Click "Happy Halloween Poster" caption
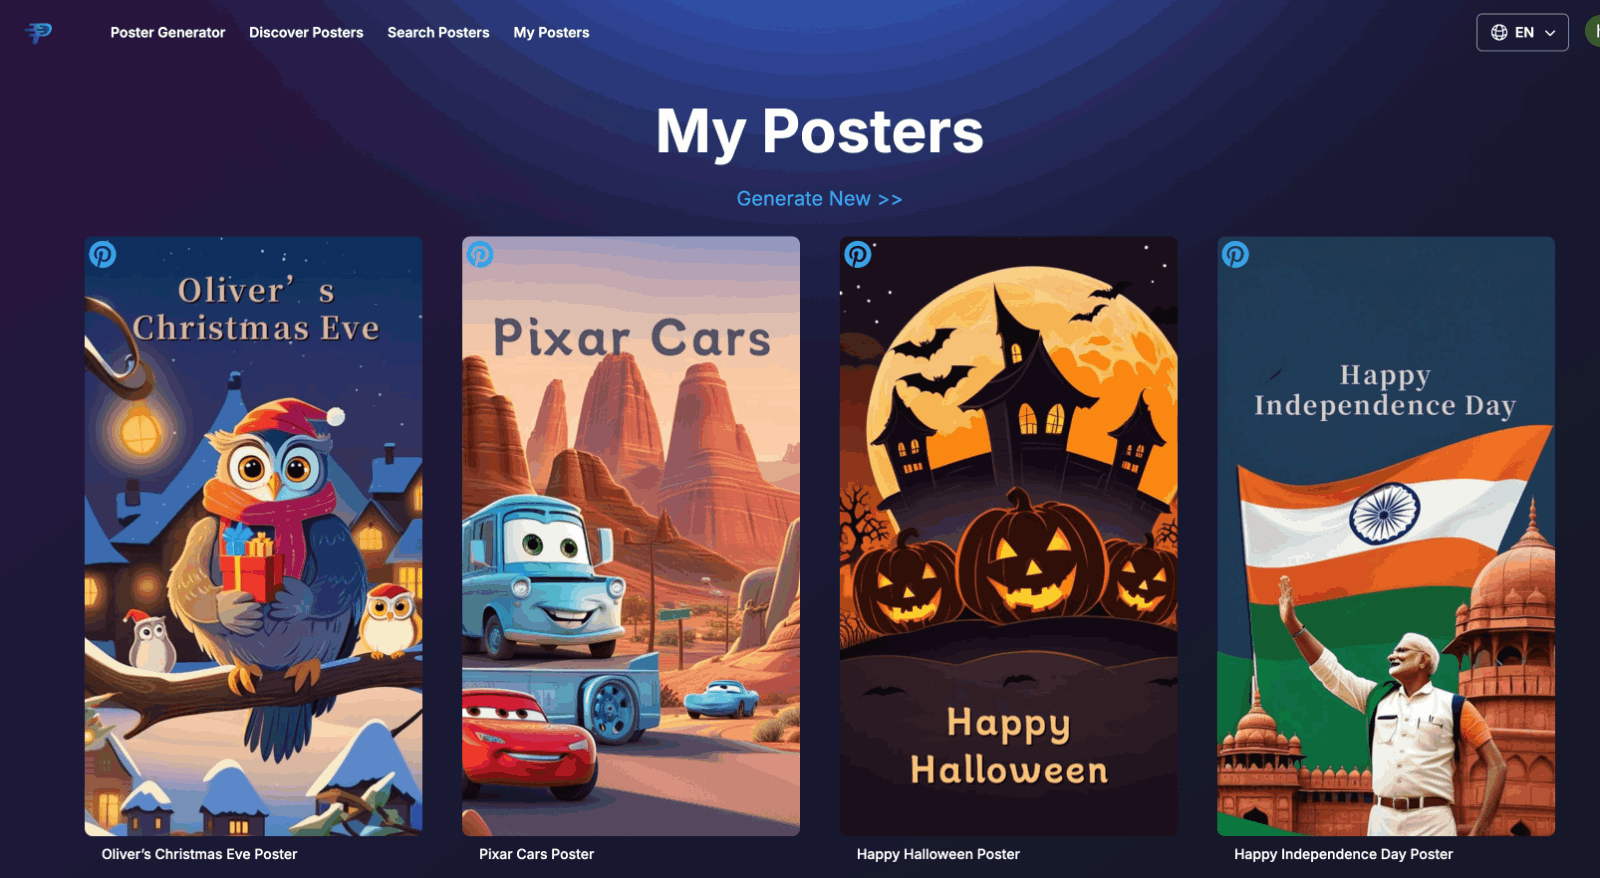The width and height of the screenshot is (1600, 878). tap(938, 854)
